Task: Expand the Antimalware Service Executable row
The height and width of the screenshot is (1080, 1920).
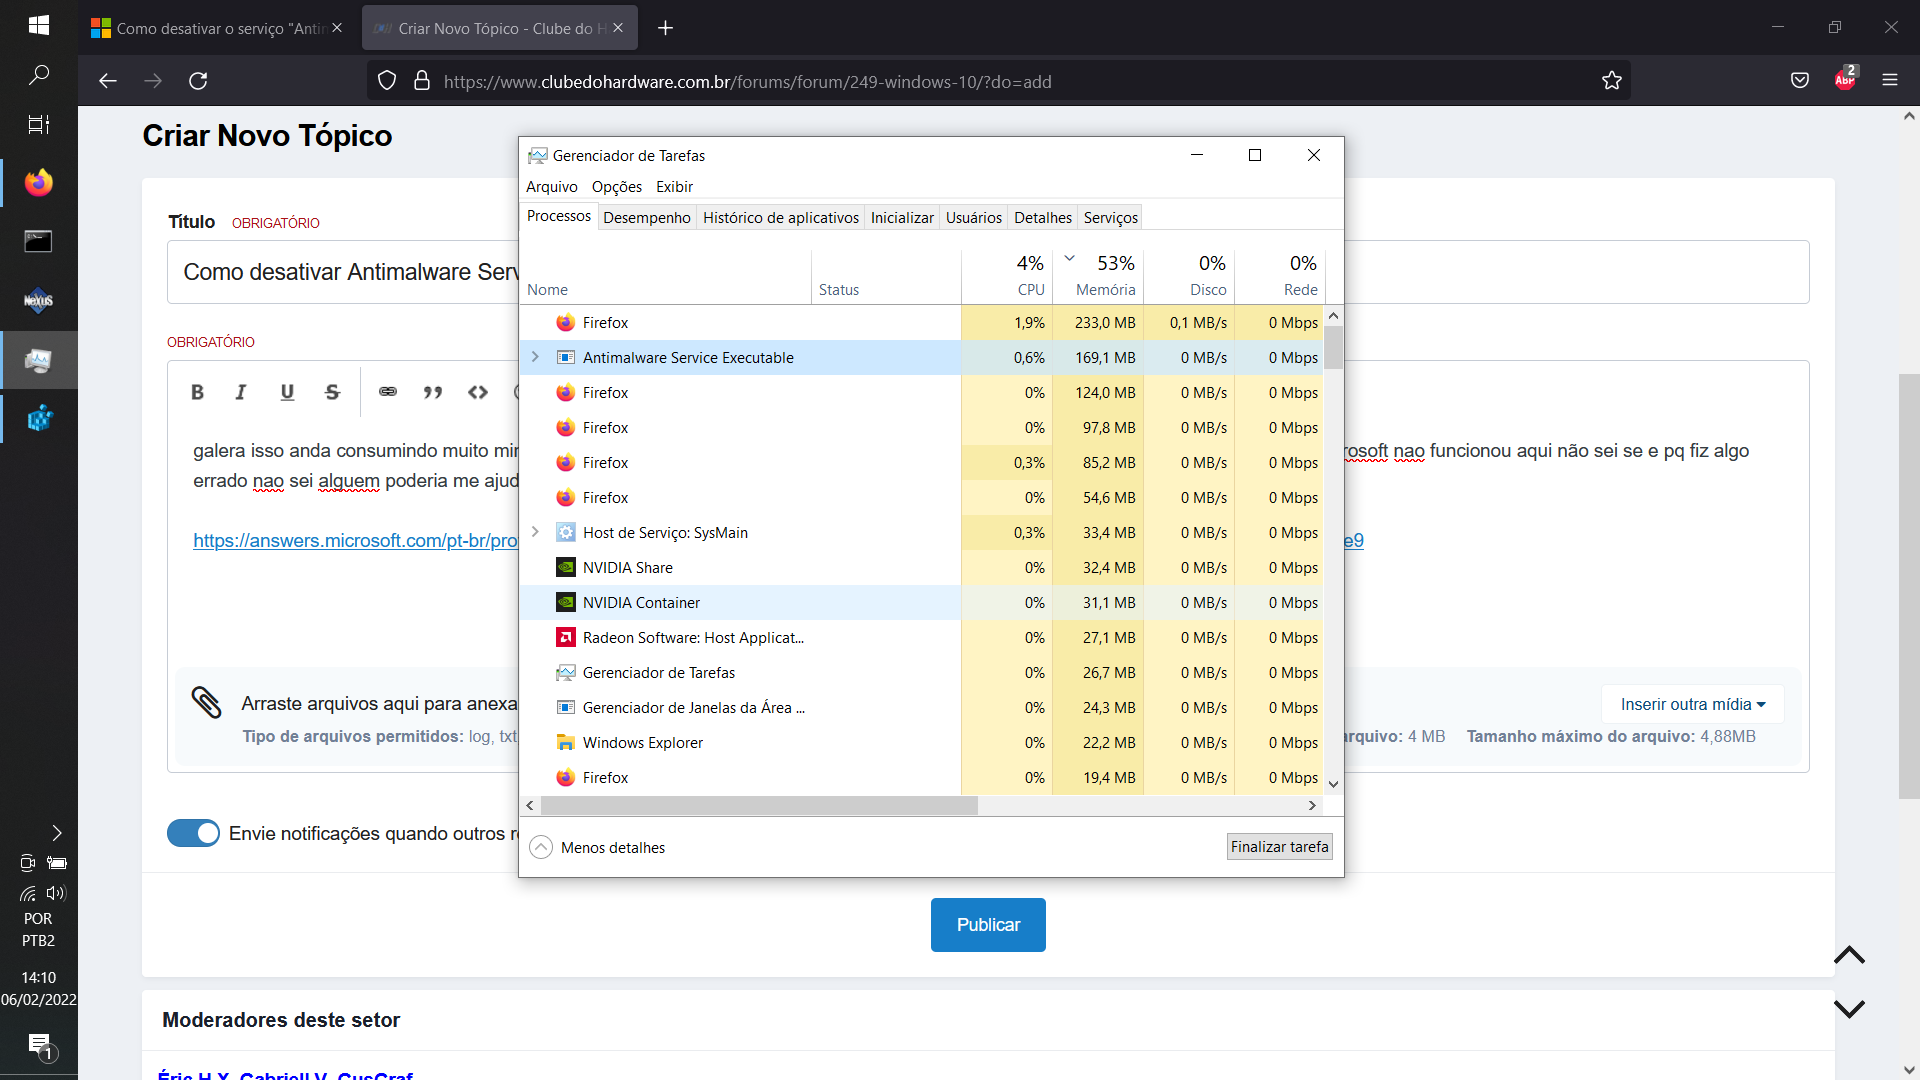Action: pyautogui.click(x=535, y=357)
